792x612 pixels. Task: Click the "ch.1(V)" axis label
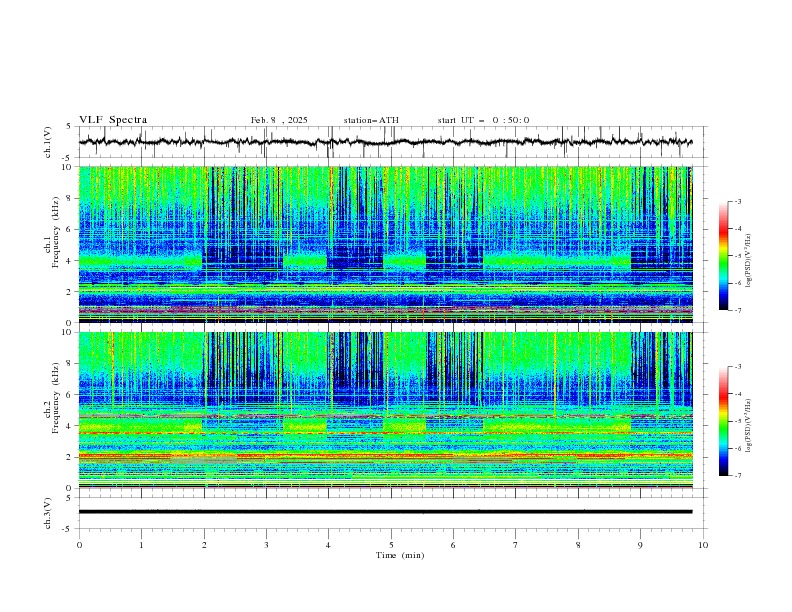pyautogui.click(x=48, y=142)
